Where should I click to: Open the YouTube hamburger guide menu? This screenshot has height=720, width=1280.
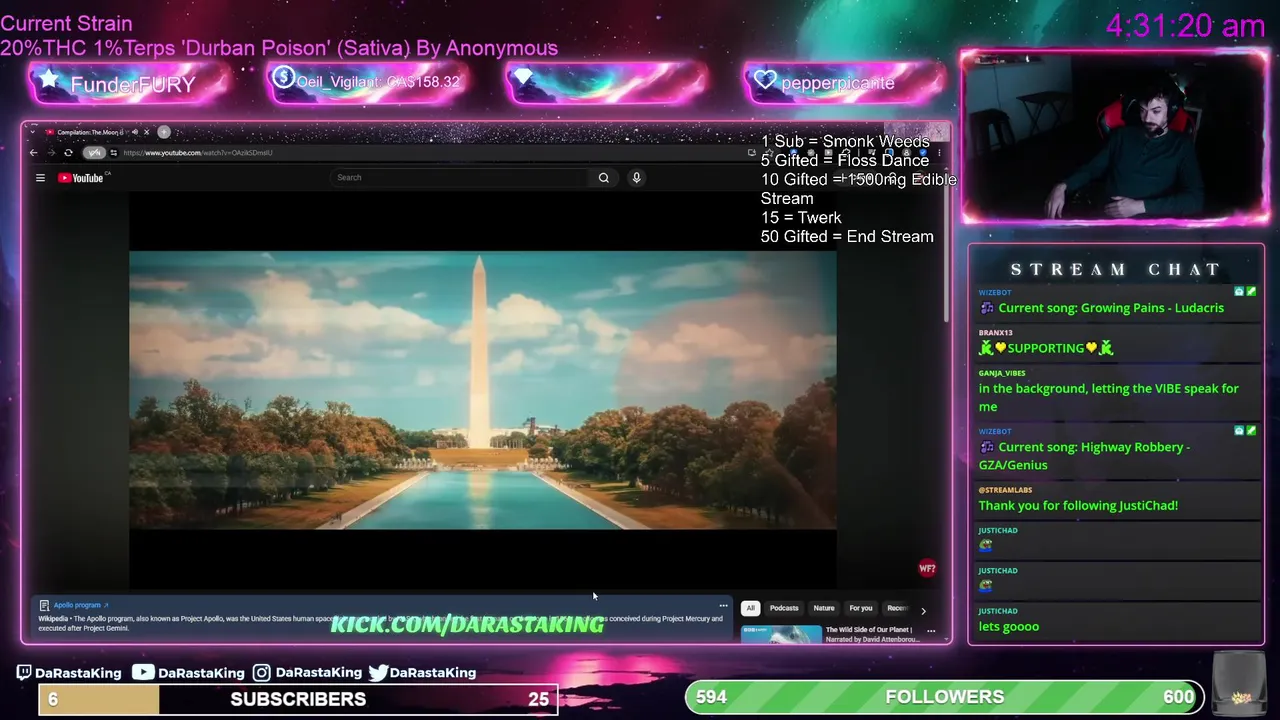(40, 178)
